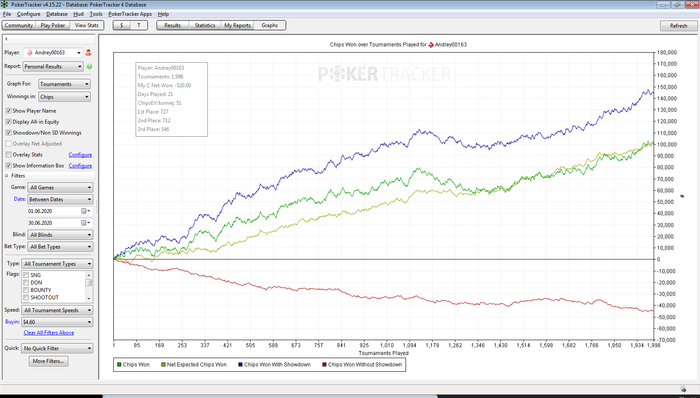Toggle Show Player Name checkbox
The width and height of the screenshot is (700, 398).
[x=8, y=111]
